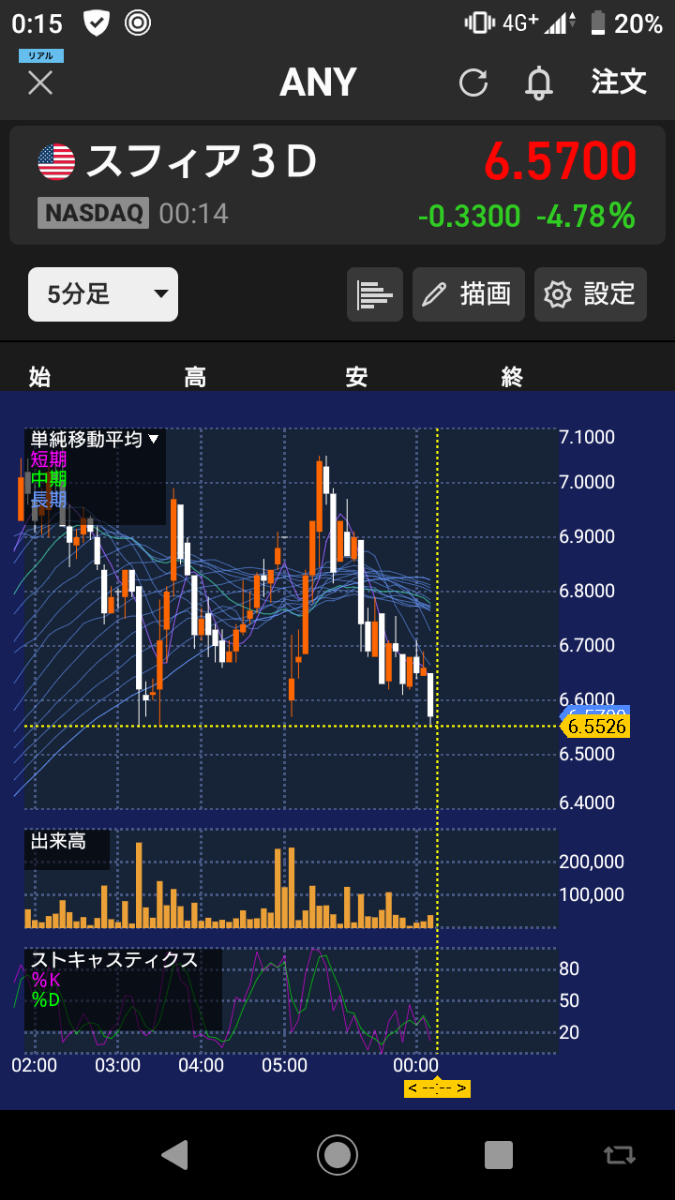675x1200 pixels.
Task: Tap the yellow time cursor handle
Action: pos(437,1088)
